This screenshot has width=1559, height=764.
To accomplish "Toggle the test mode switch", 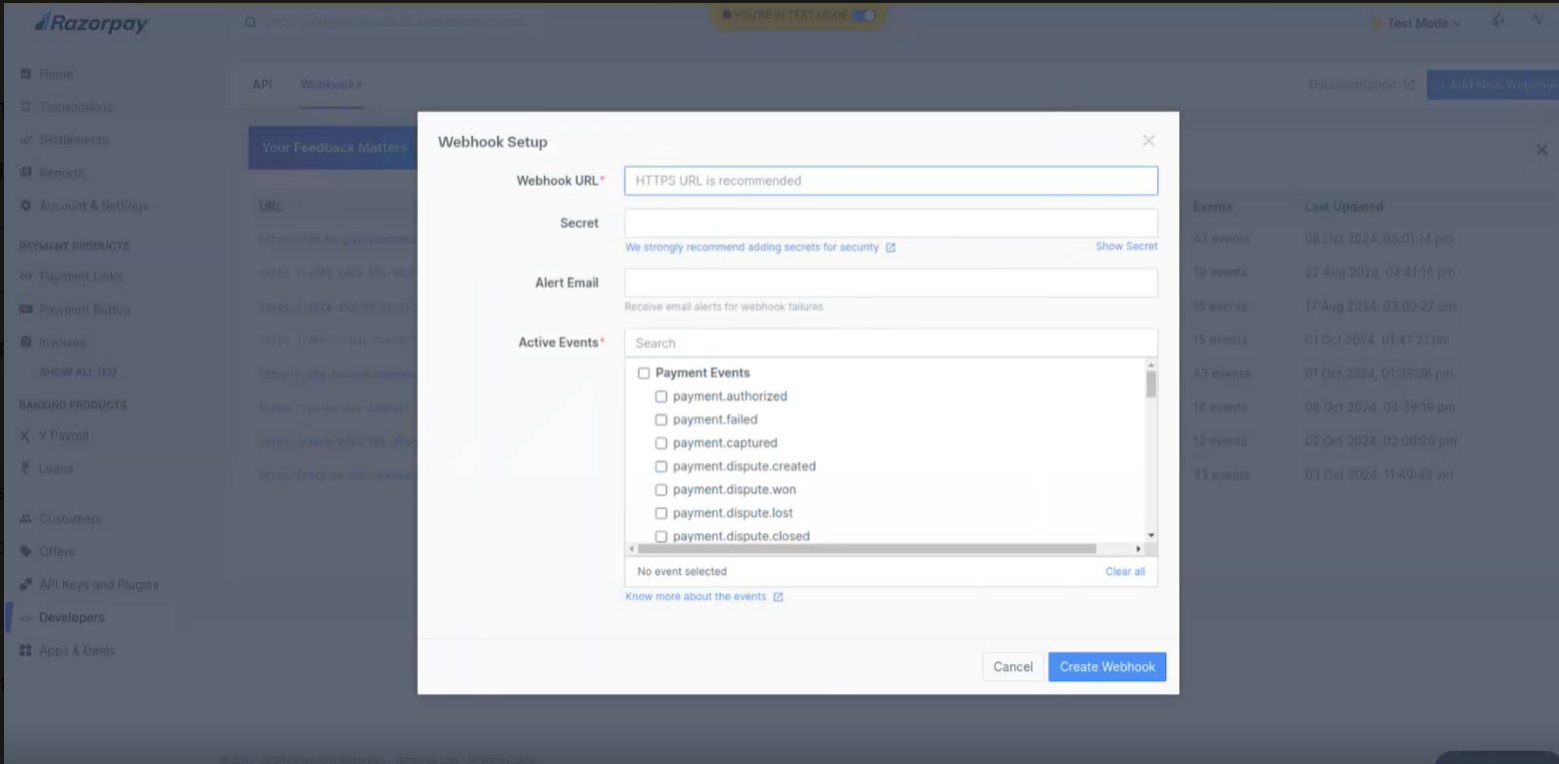I will pos(863,15).
